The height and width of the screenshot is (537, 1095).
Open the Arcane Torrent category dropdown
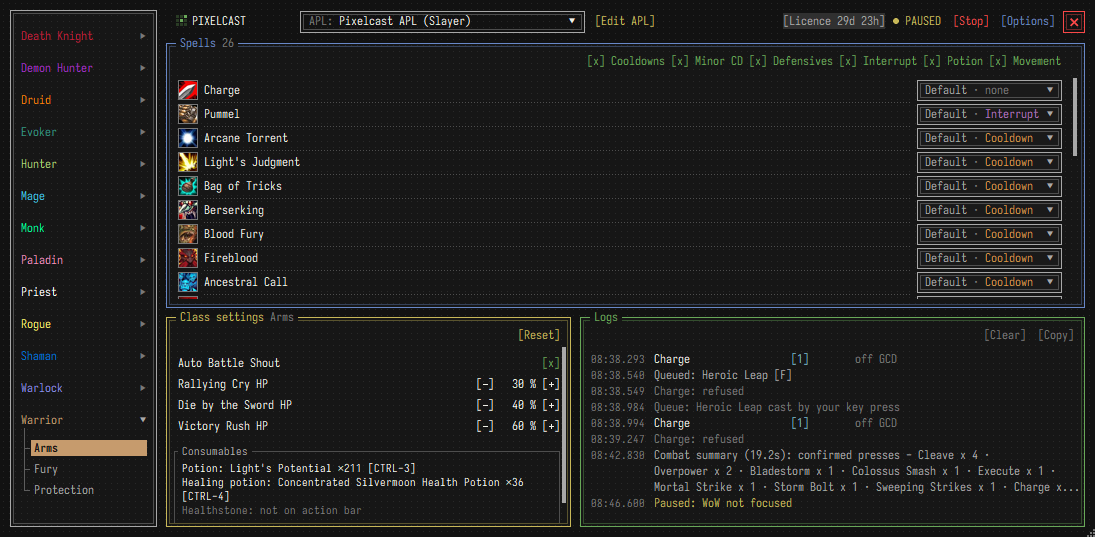tap(990, 138)
